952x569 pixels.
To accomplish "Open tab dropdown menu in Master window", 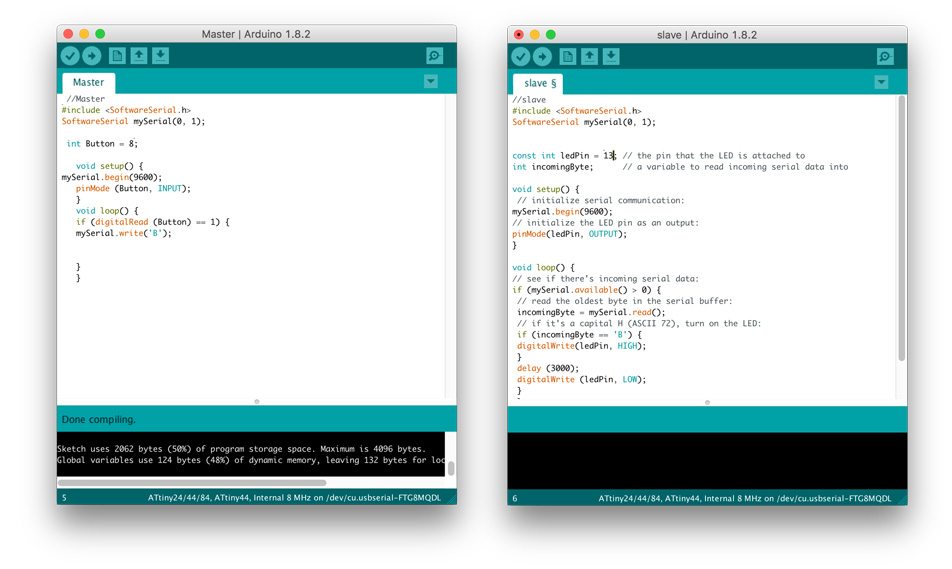I will [430, 81].
